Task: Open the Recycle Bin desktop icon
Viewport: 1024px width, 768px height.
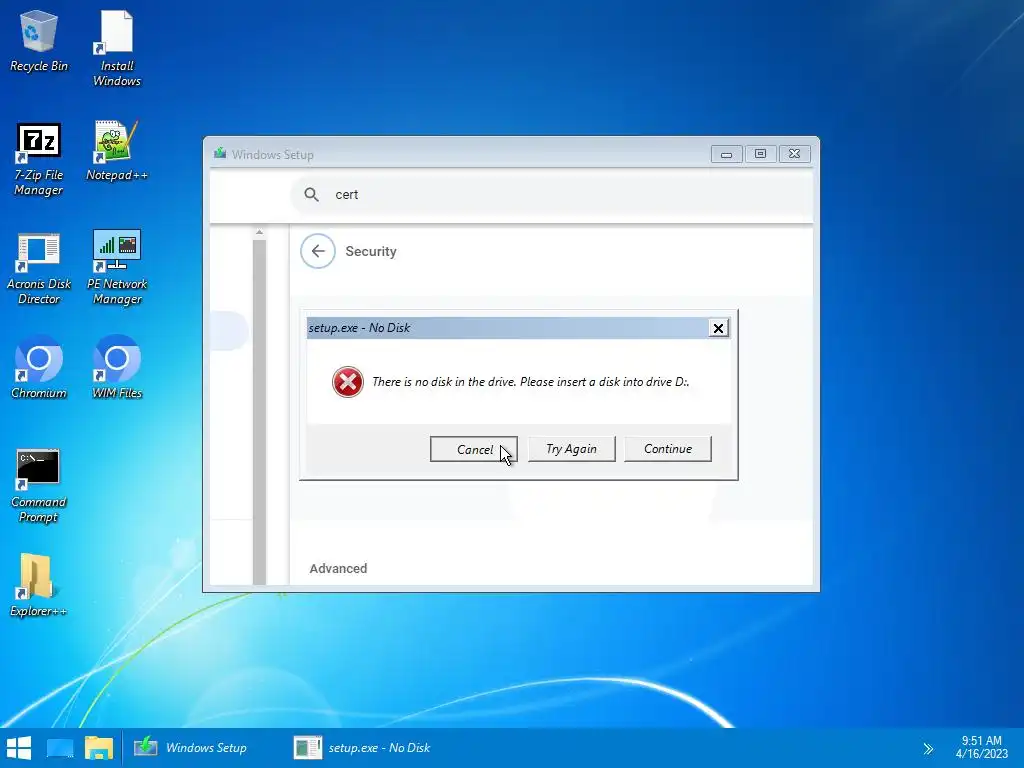Action: (39, 40)
